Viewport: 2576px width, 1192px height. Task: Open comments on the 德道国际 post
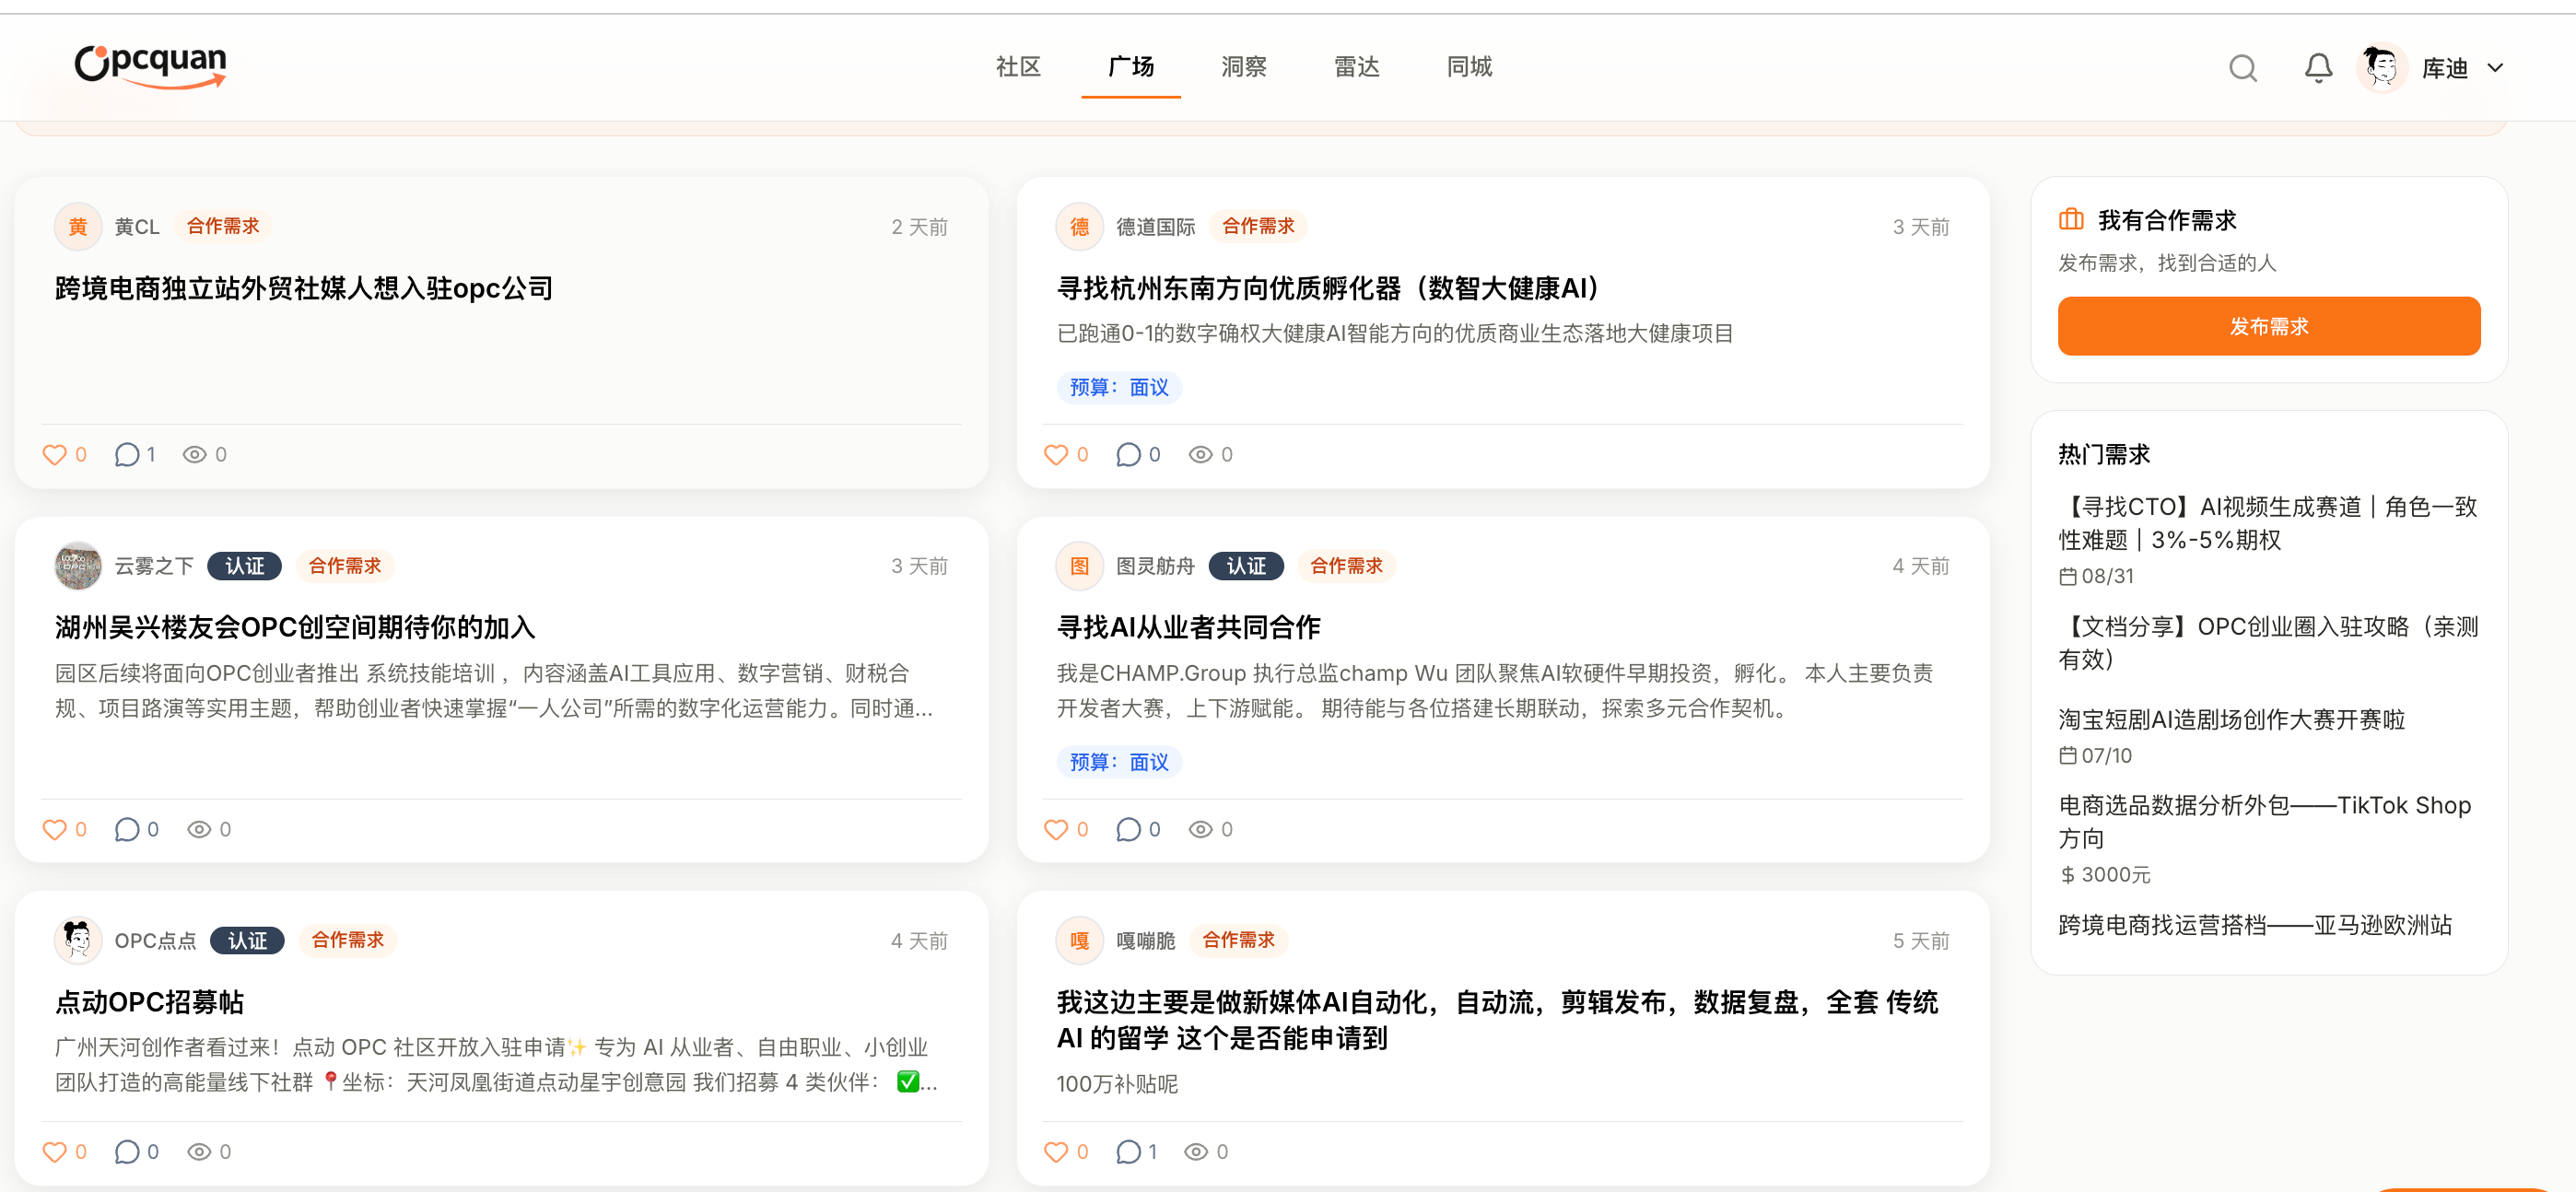1128,455
